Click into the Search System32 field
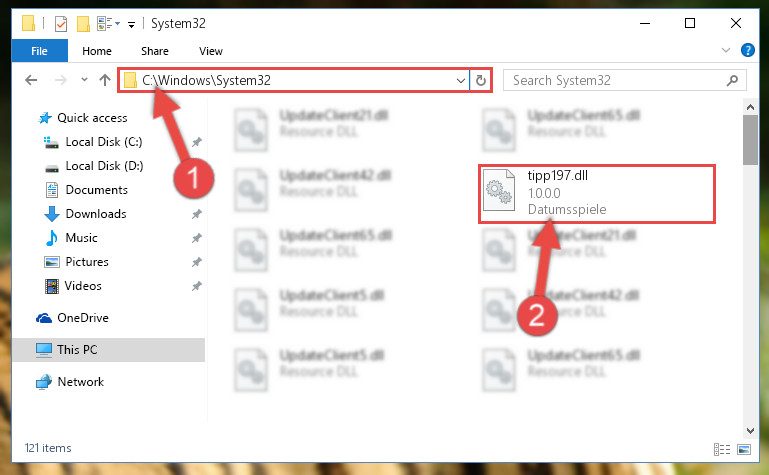769x475 pixels. (618, 80)
